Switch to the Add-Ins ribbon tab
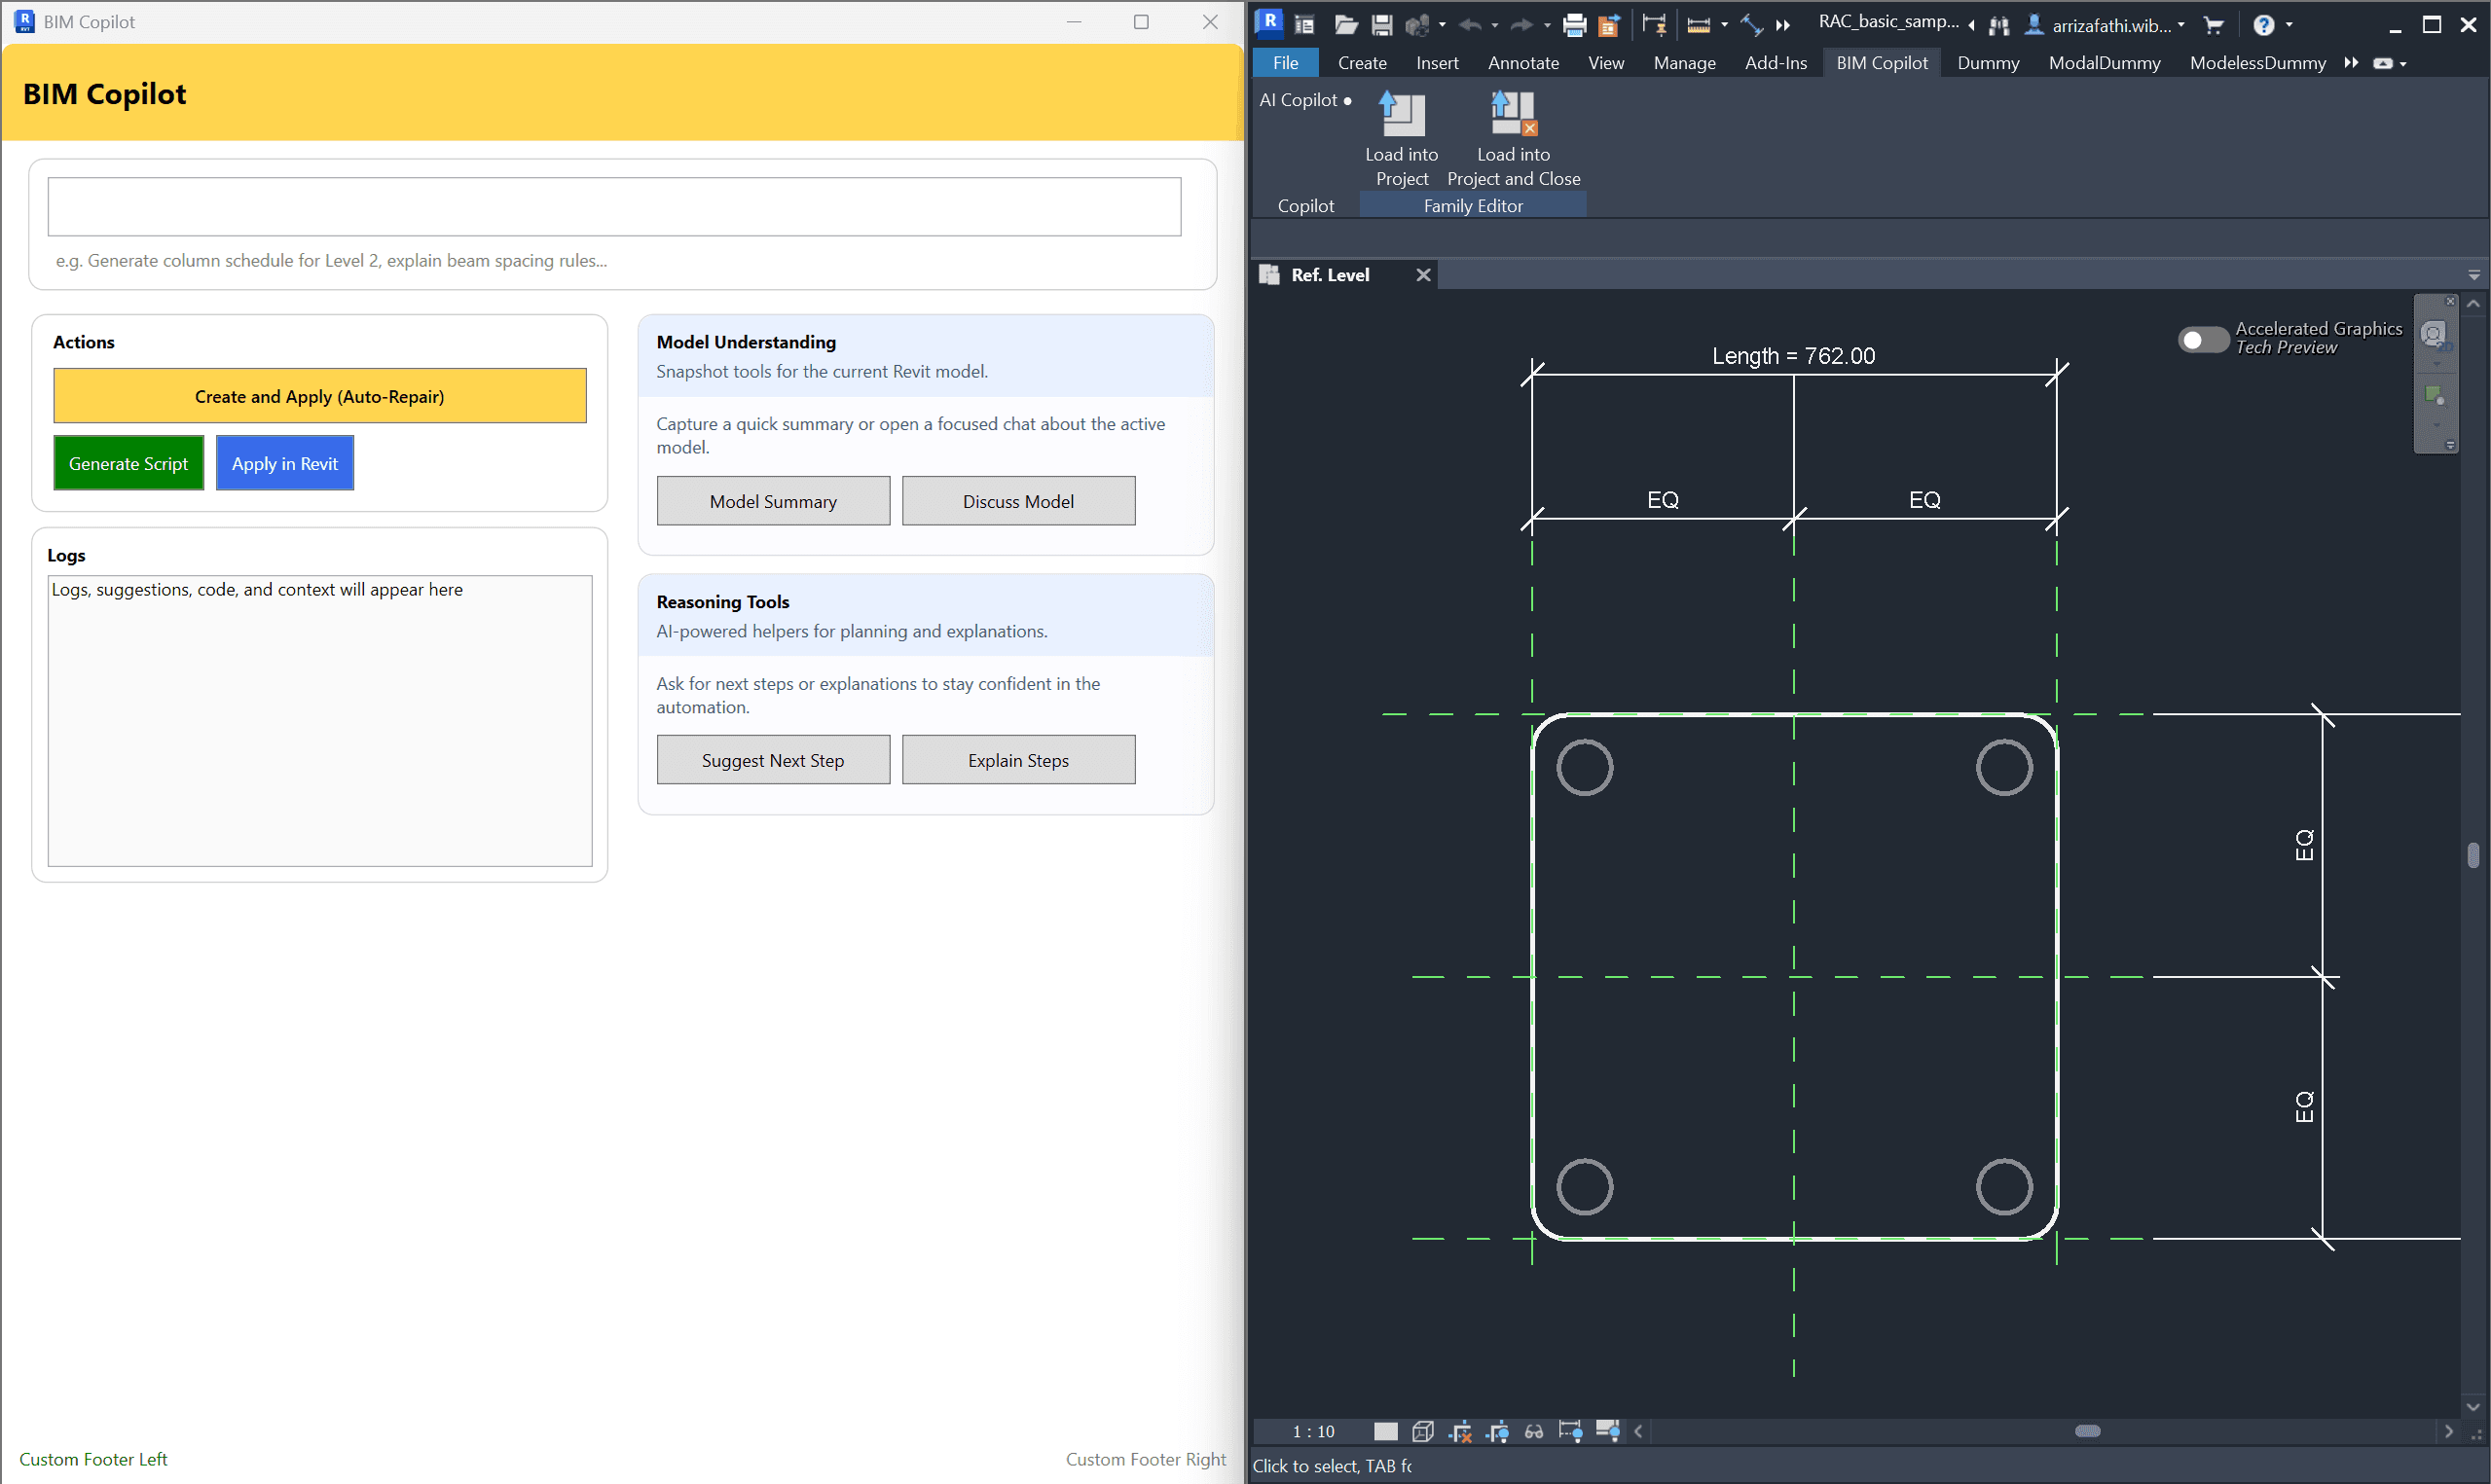Viewport: 2491px width, 1484px height. [x=1775, y=63]
